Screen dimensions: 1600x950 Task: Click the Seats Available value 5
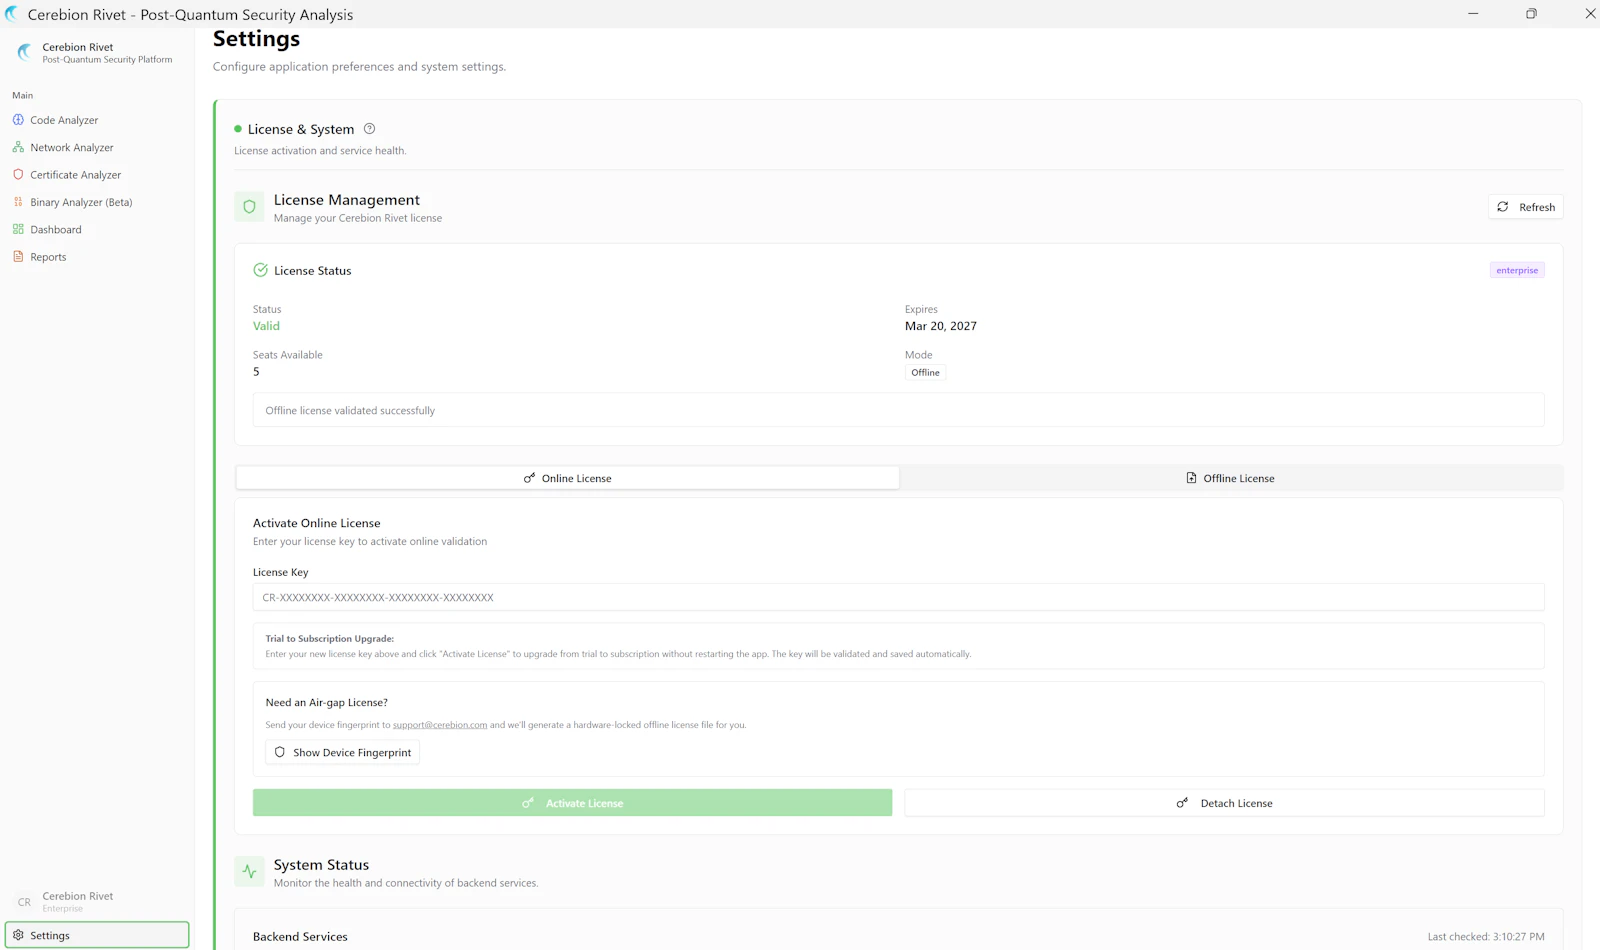(x=256, y=372)
